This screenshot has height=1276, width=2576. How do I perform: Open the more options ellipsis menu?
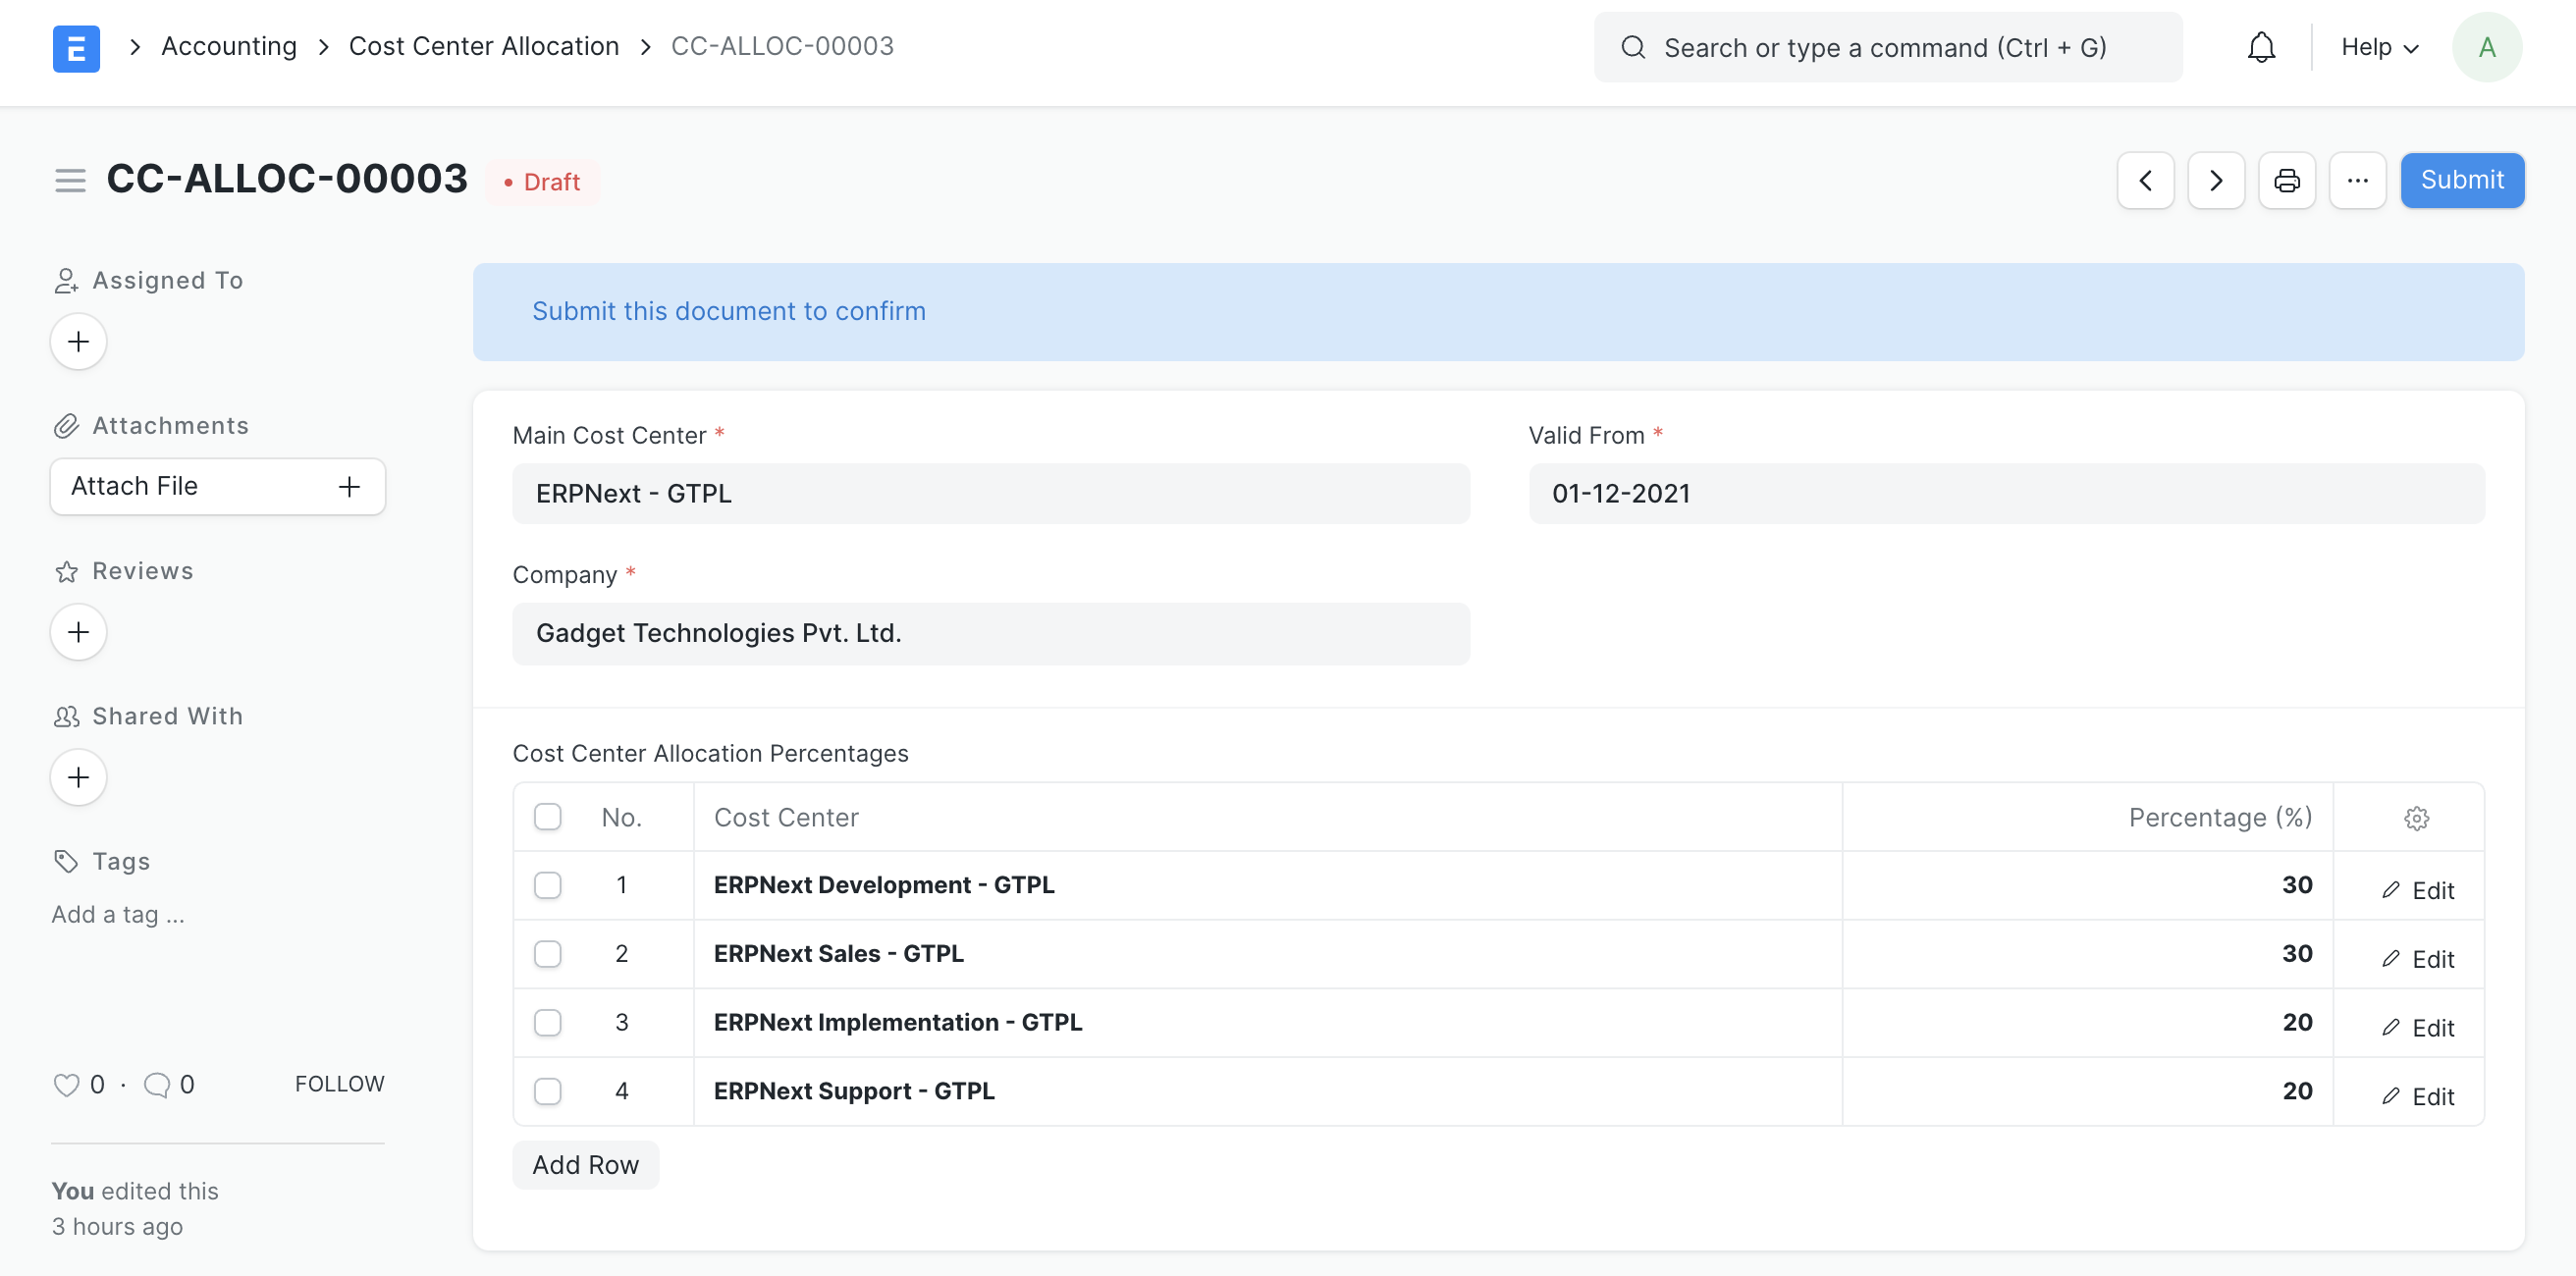2359,180
